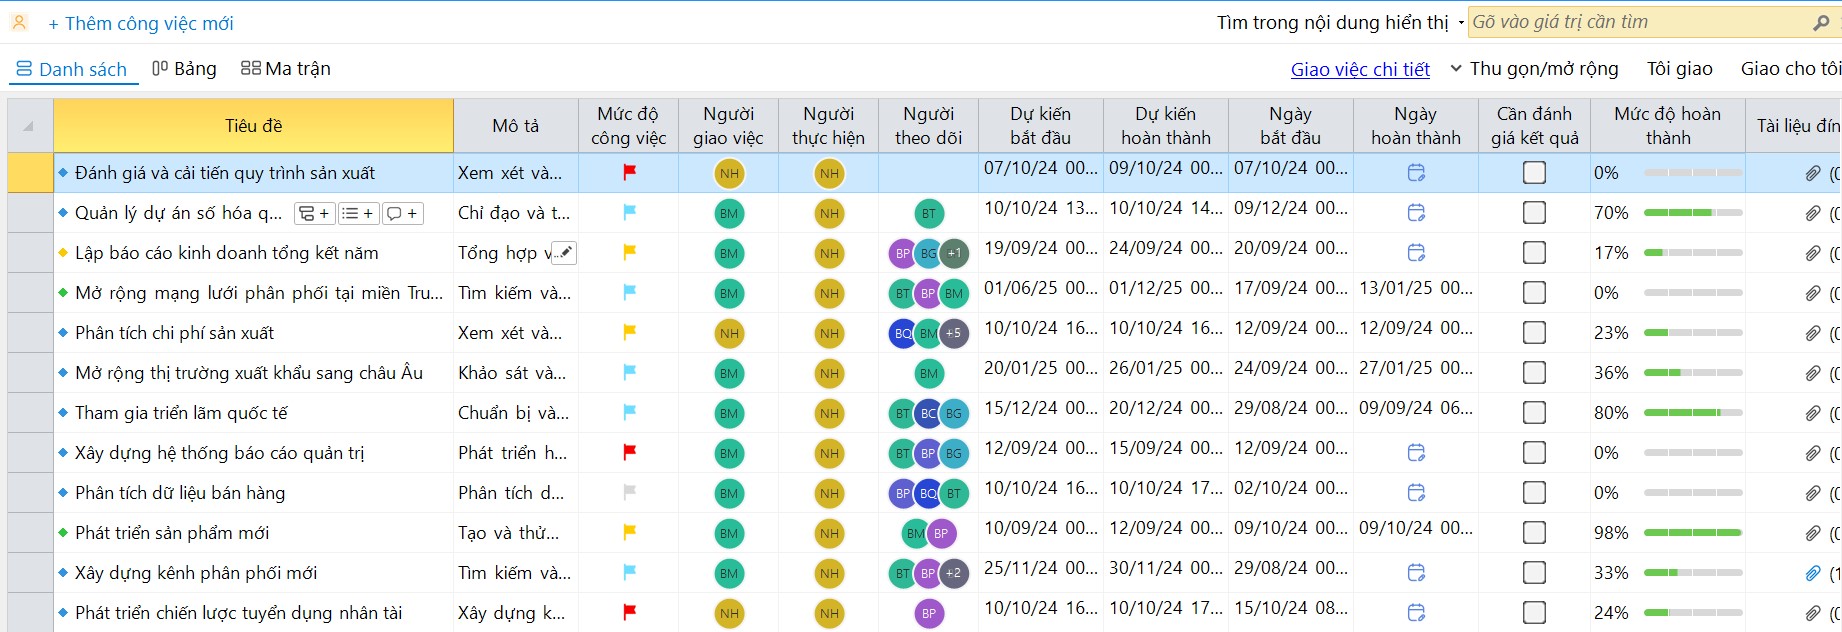The width and height of the screenshot is (1842, 632).
Task: Click blue attachment paperclip on Xây dựng kênh phân phối row
Action: point(1812,573)
